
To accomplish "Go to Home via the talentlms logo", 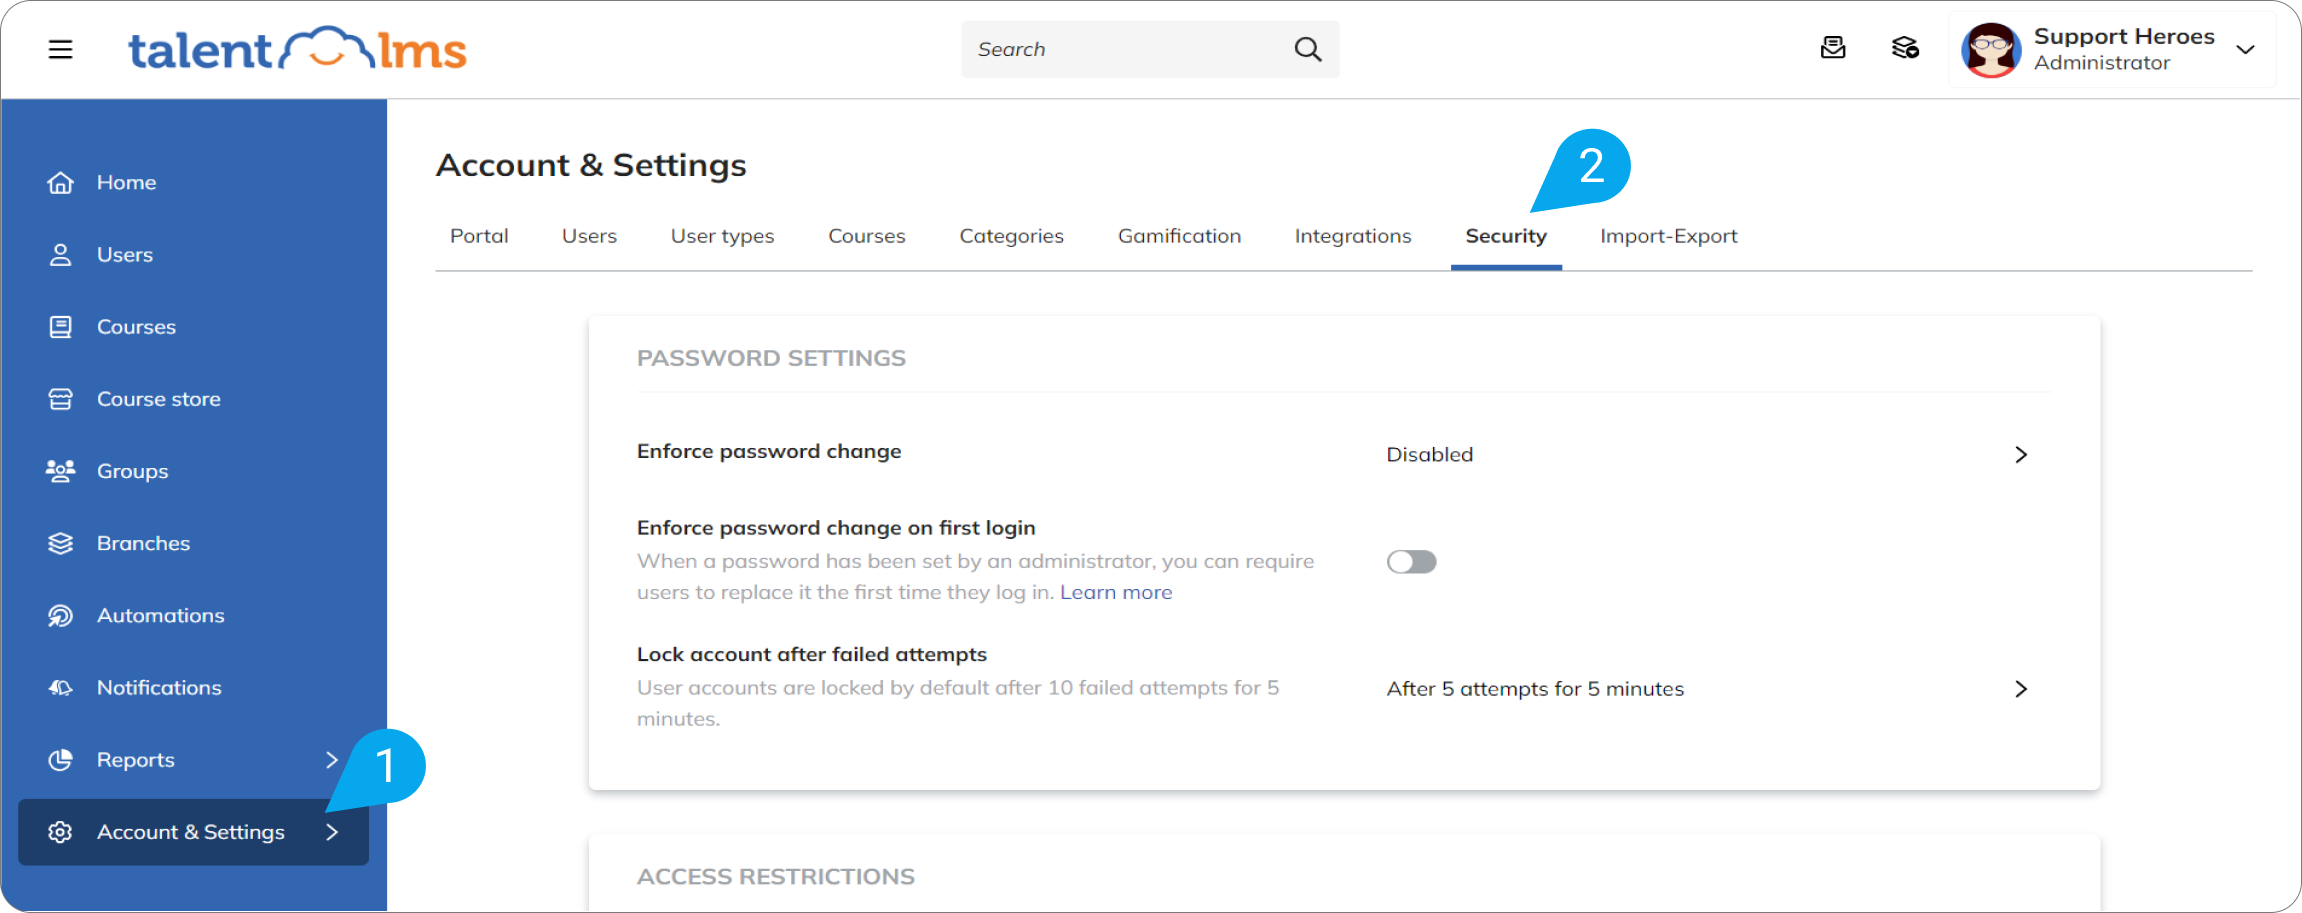I will (x=297, y=47).
